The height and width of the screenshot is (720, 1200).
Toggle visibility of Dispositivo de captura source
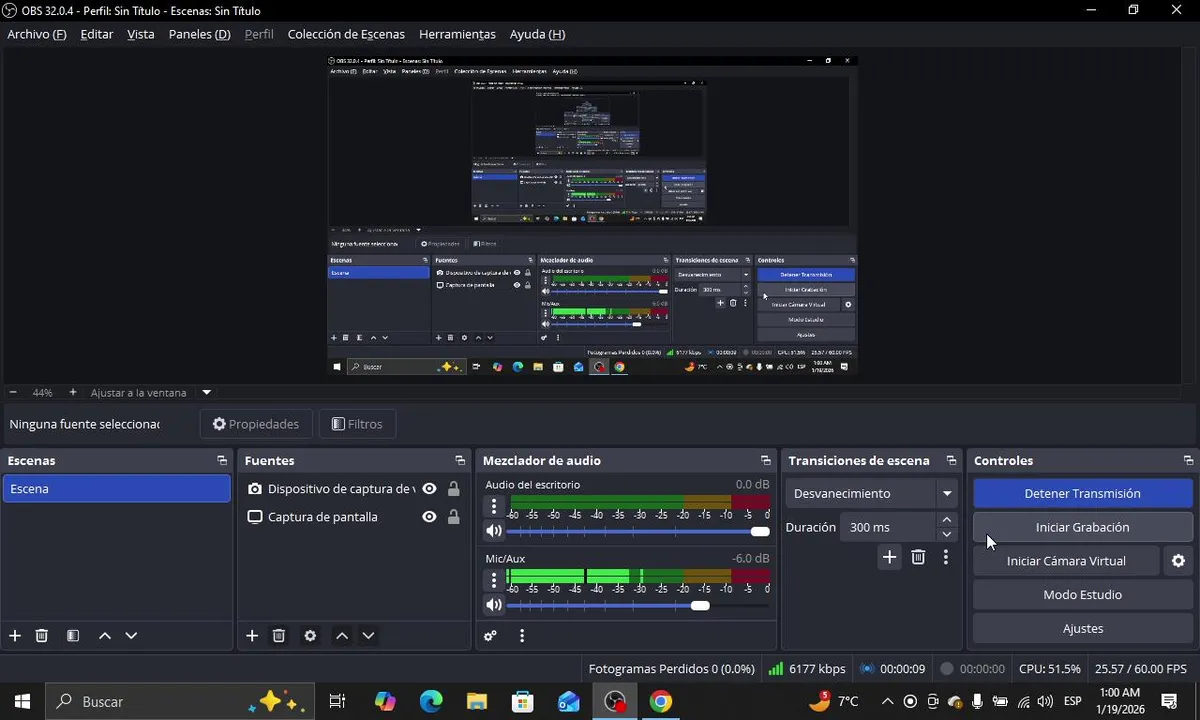coord(429,489)
